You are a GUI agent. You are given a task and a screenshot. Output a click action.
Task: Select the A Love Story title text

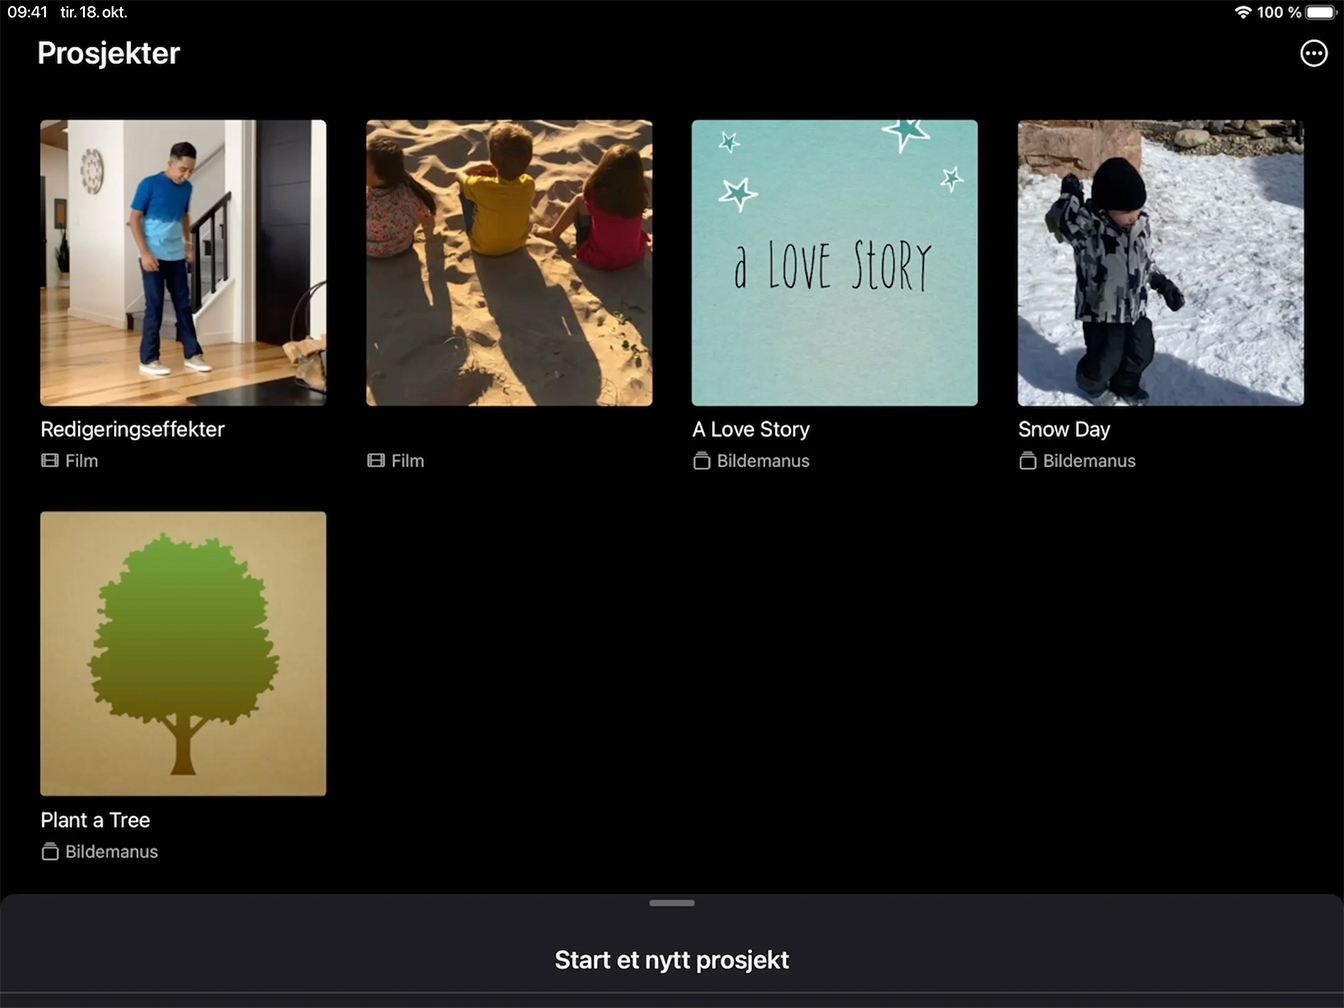click(x=751, y=429)
